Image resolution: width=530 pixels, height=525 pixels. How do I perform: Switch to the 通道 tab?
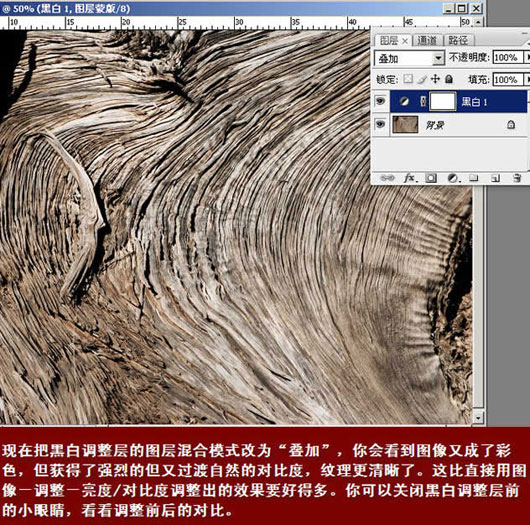[427, 41]
